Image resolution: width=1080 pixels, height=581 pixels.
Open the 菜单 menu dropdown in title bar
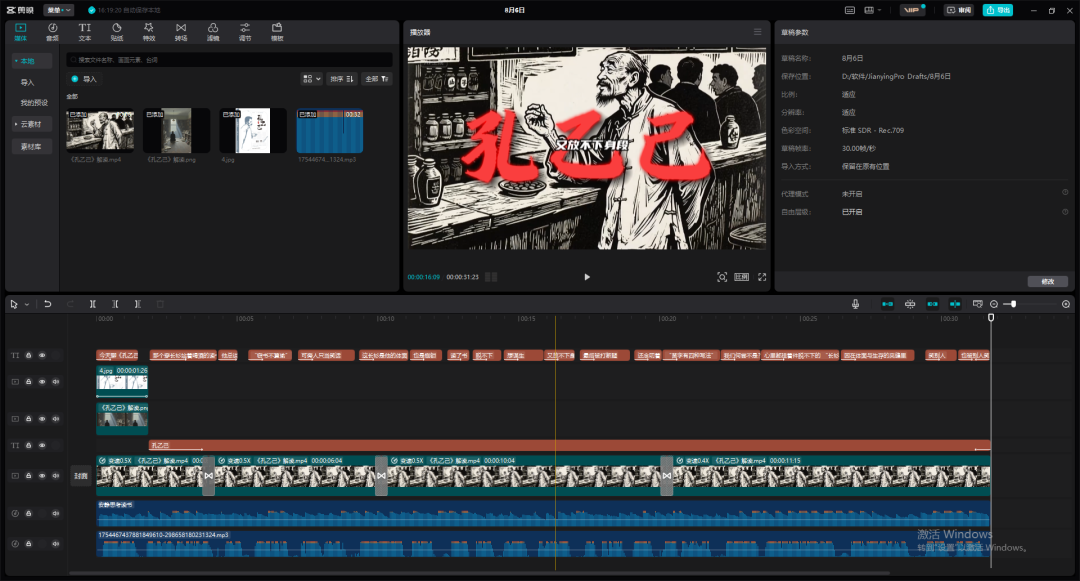pyautogui.click(x=59, y=10)
